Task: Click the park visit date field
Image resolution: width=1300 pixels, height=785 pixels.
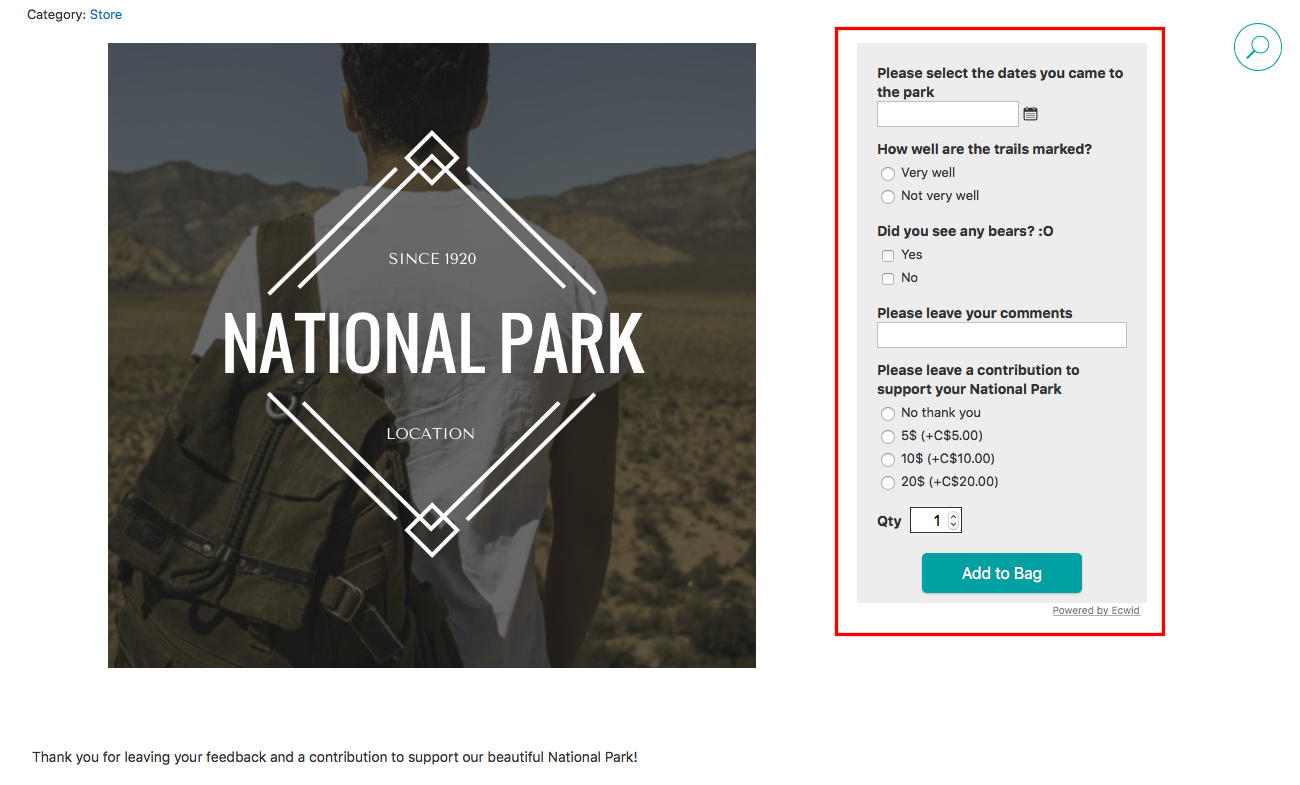Action: 948,114
